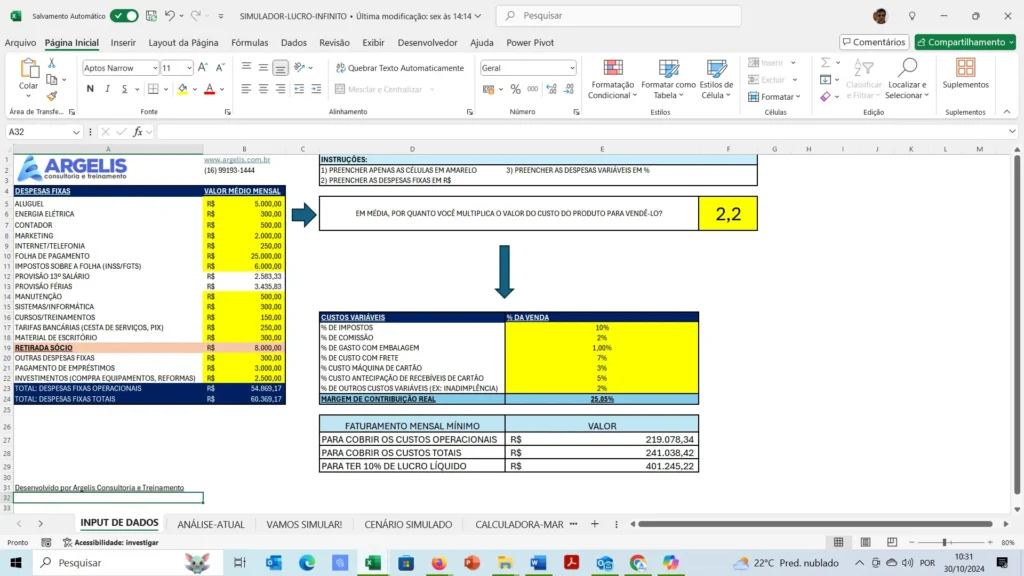The image size is (1024, 576).
Task: Apply the red font color A
Action: (x=210, y=89)
